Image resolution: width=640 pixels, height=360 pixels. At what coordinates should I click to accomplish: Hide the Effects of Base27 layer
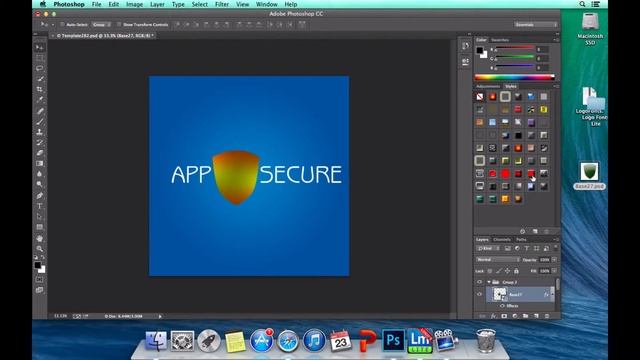(x=502, y=306)
